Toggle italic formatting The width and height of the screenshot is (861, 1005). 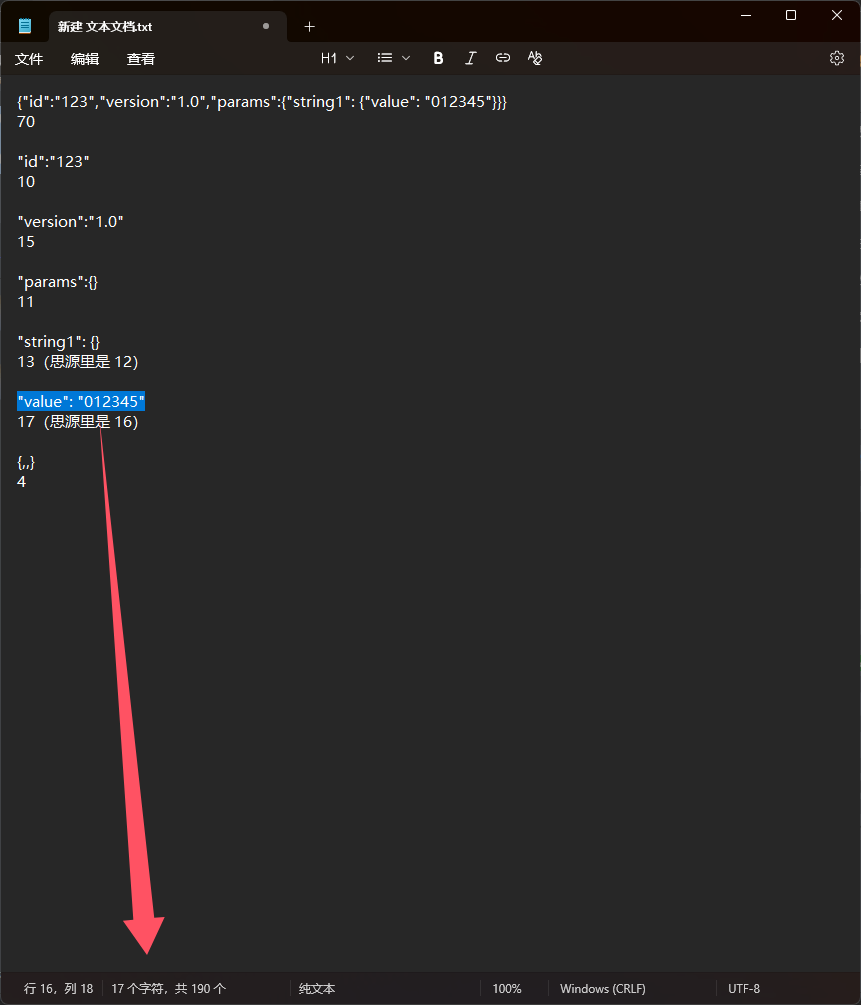click(471, 58)
